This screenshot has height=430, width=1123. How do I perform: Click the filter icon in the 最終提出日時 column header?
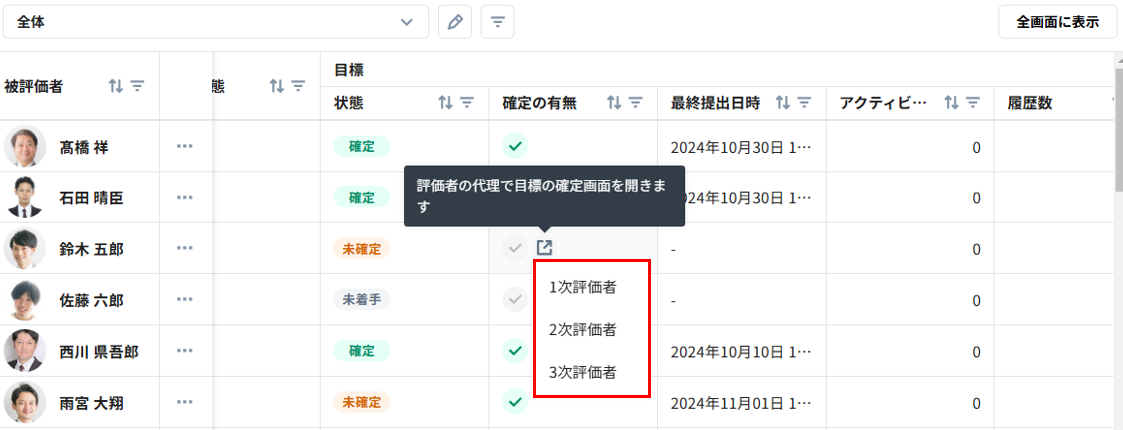click(804, 103)
